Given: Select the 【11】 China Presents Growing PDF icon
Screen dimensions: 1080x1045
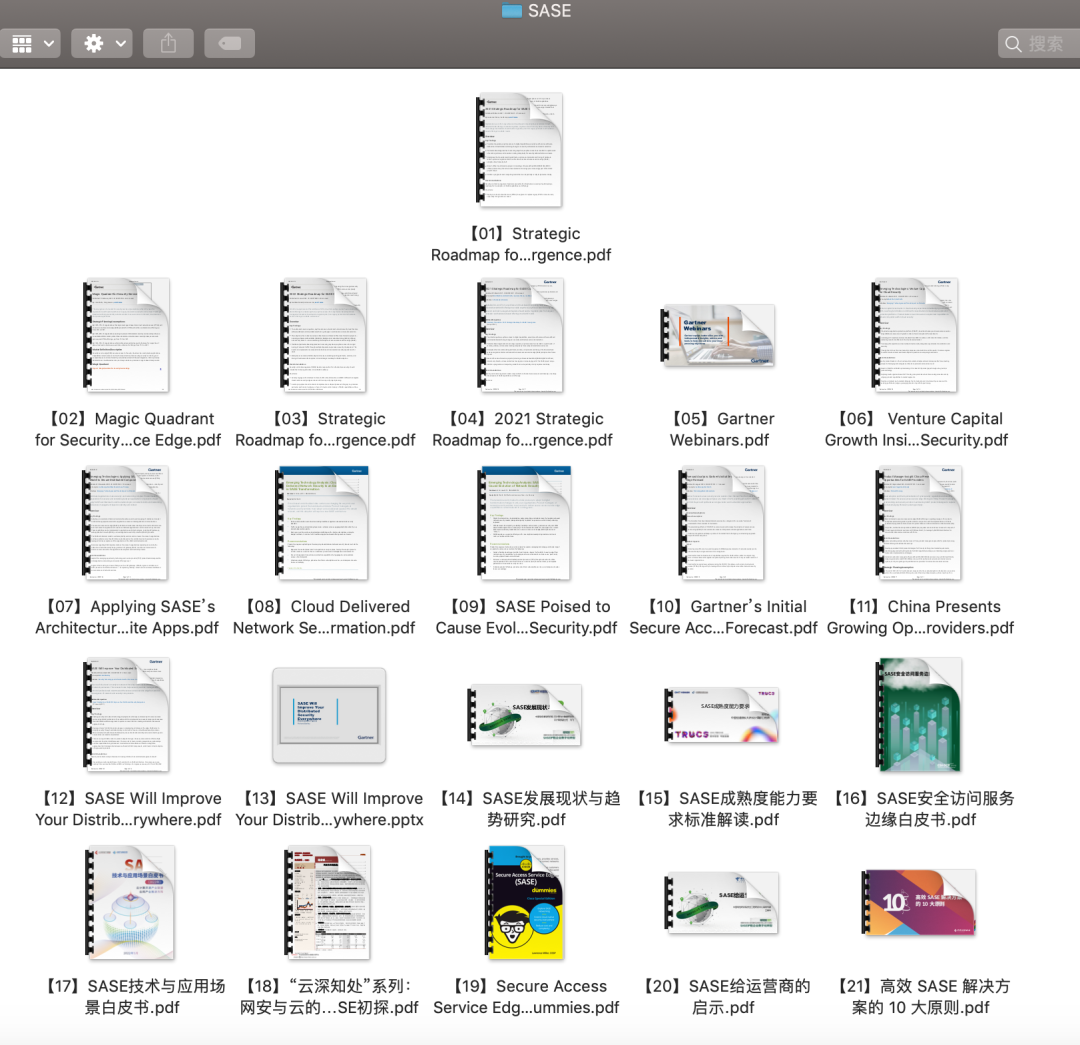Looking at the screenshot, I should [919, 523].
